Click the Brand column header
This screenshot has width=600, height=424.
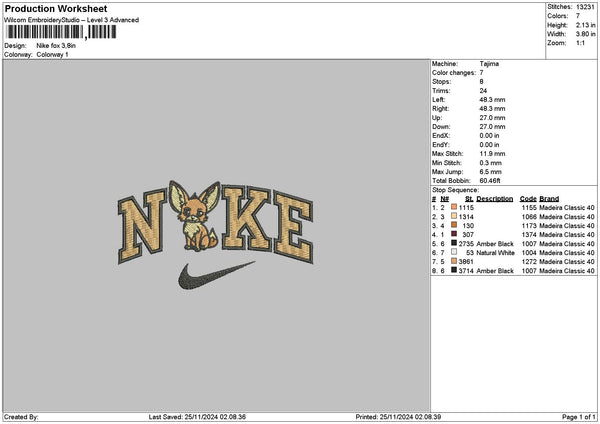(549, 199)
